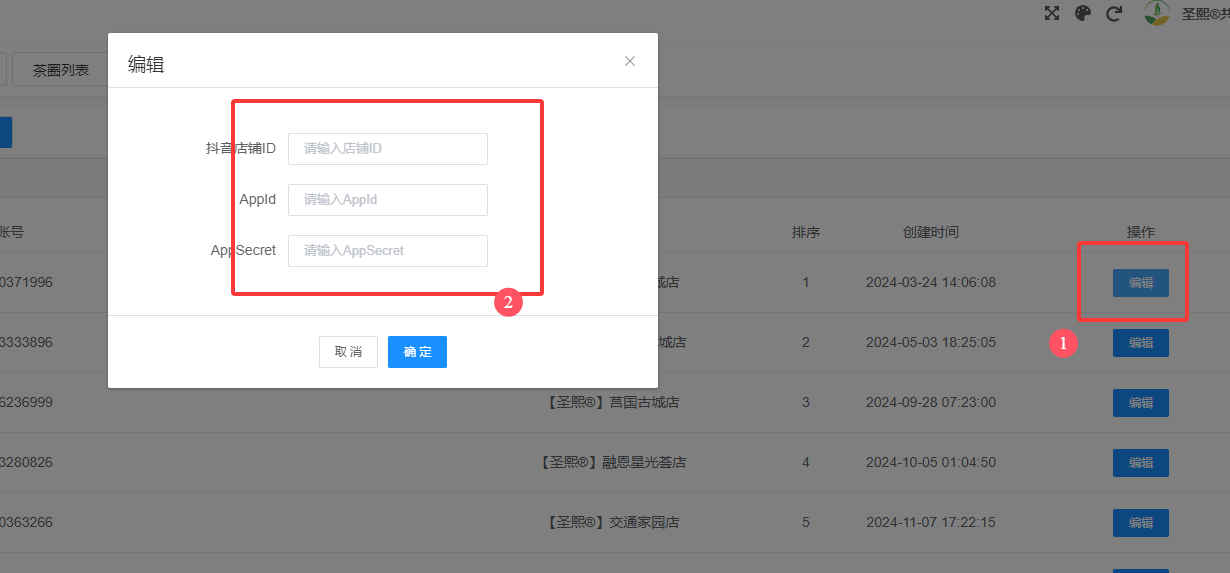The image size is (1230, 573).
Task: Select the 【圣熙®】融恩星光荟店 cell
Action: pyautogui.click(x=613, y=463)
